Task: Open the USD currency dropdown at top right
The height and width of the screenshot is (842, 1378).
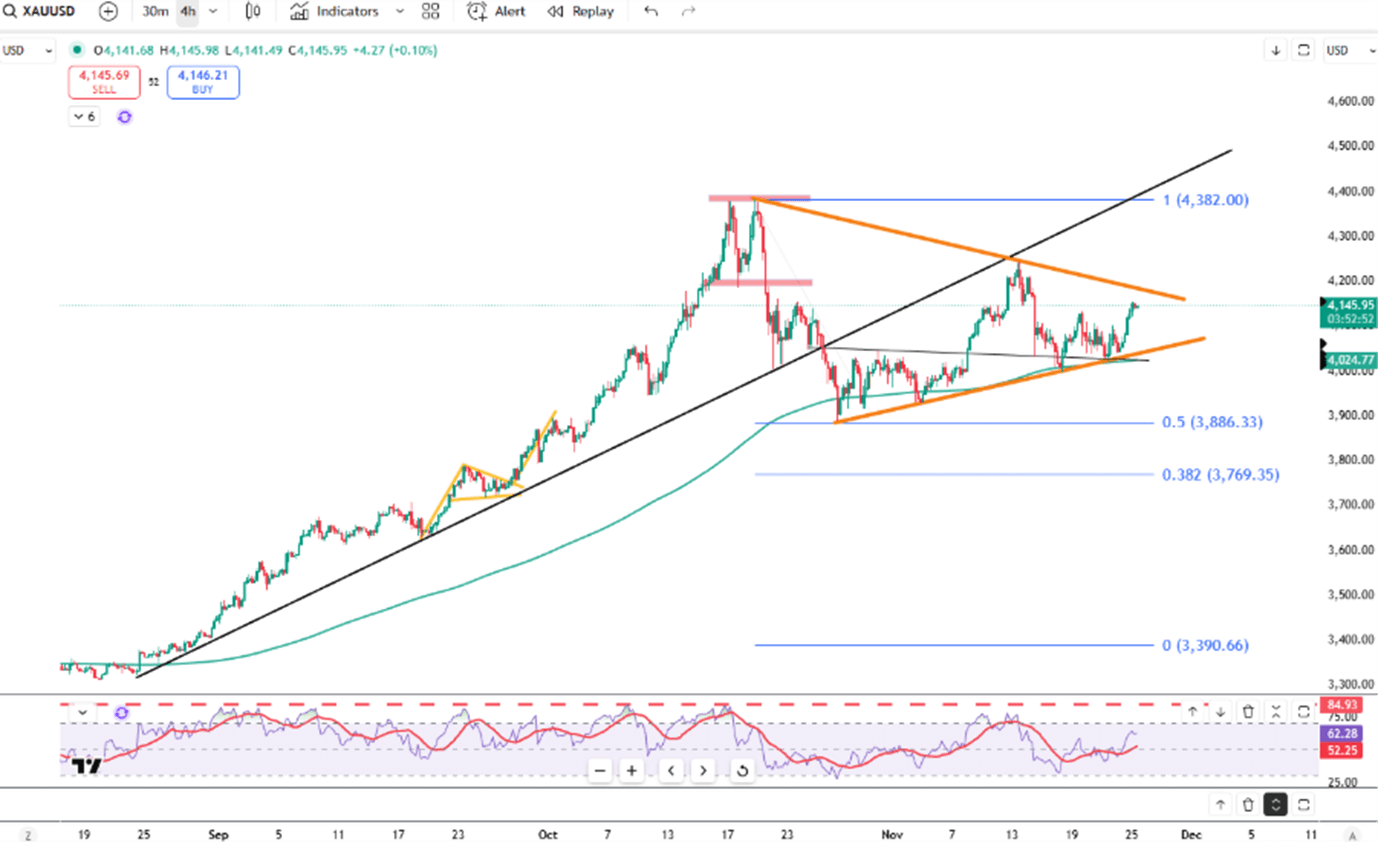Action: click(1343, 50)
